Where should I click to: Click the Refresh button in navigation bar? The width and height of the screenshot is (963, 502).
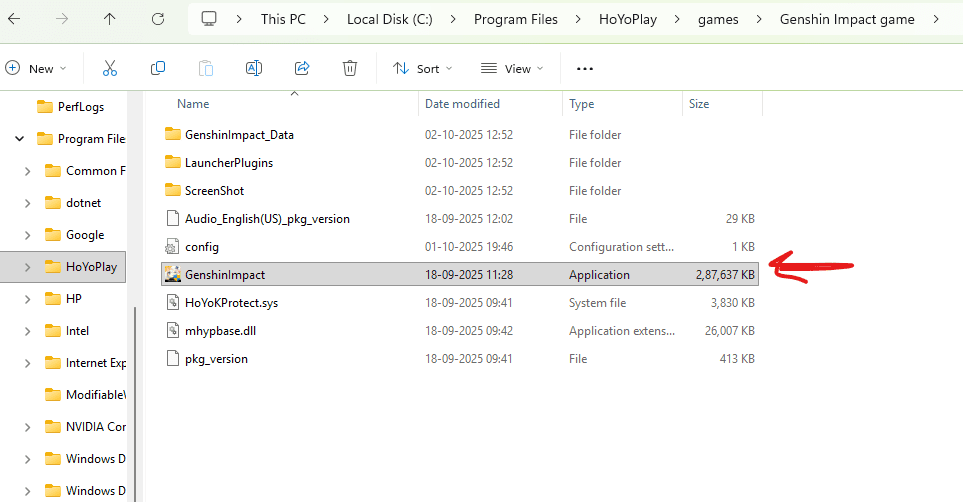tap(158, 19)
